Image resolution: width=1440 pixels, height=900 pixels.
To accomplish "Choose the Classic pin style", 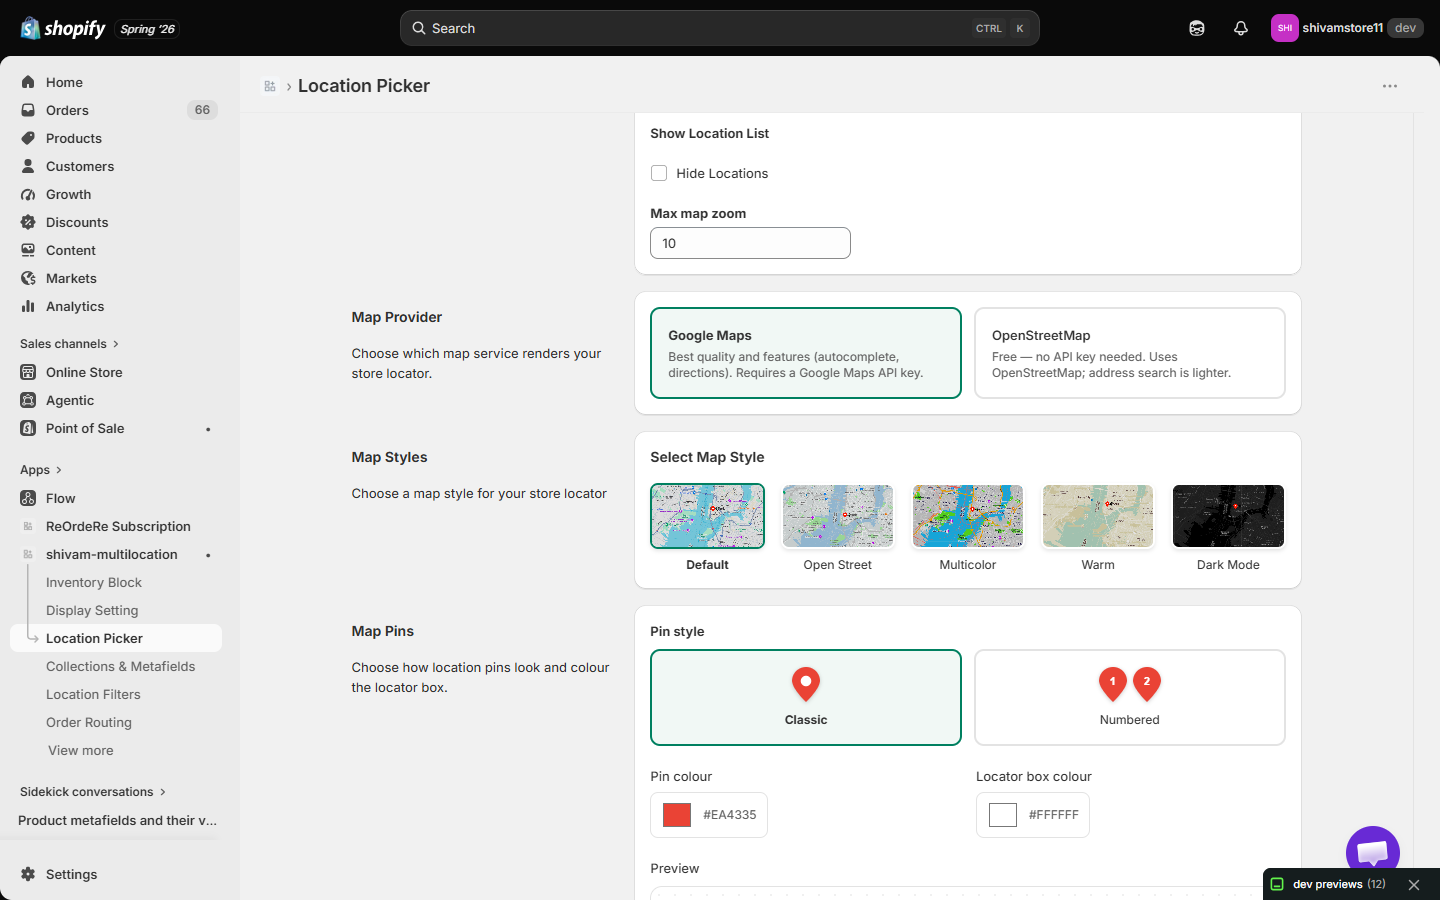I will click(x=806, y=698).
